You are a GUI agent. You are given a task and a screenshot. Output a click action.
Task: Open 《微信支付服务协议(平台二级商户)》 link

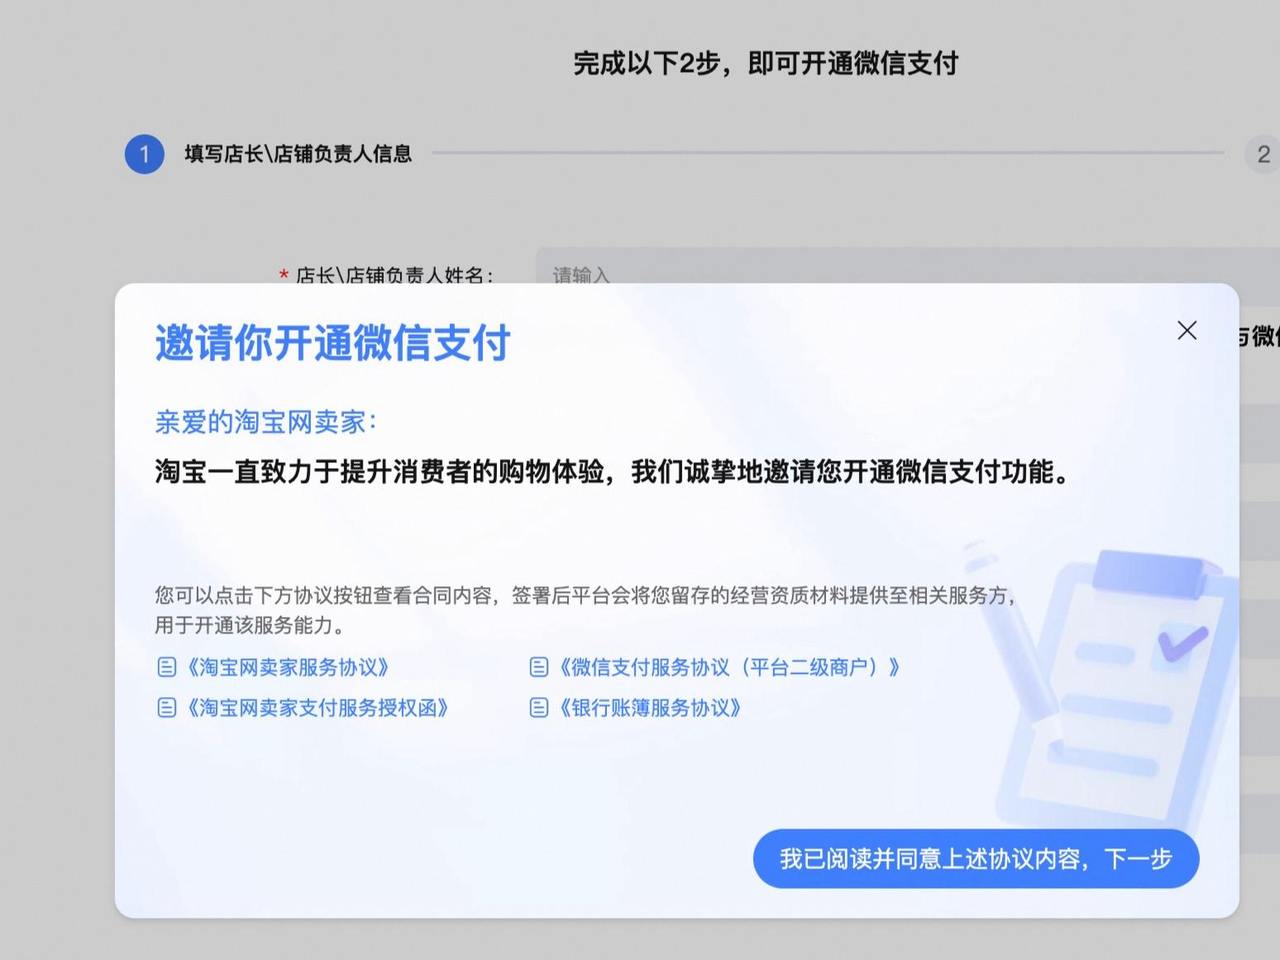[x=729, y=667]
